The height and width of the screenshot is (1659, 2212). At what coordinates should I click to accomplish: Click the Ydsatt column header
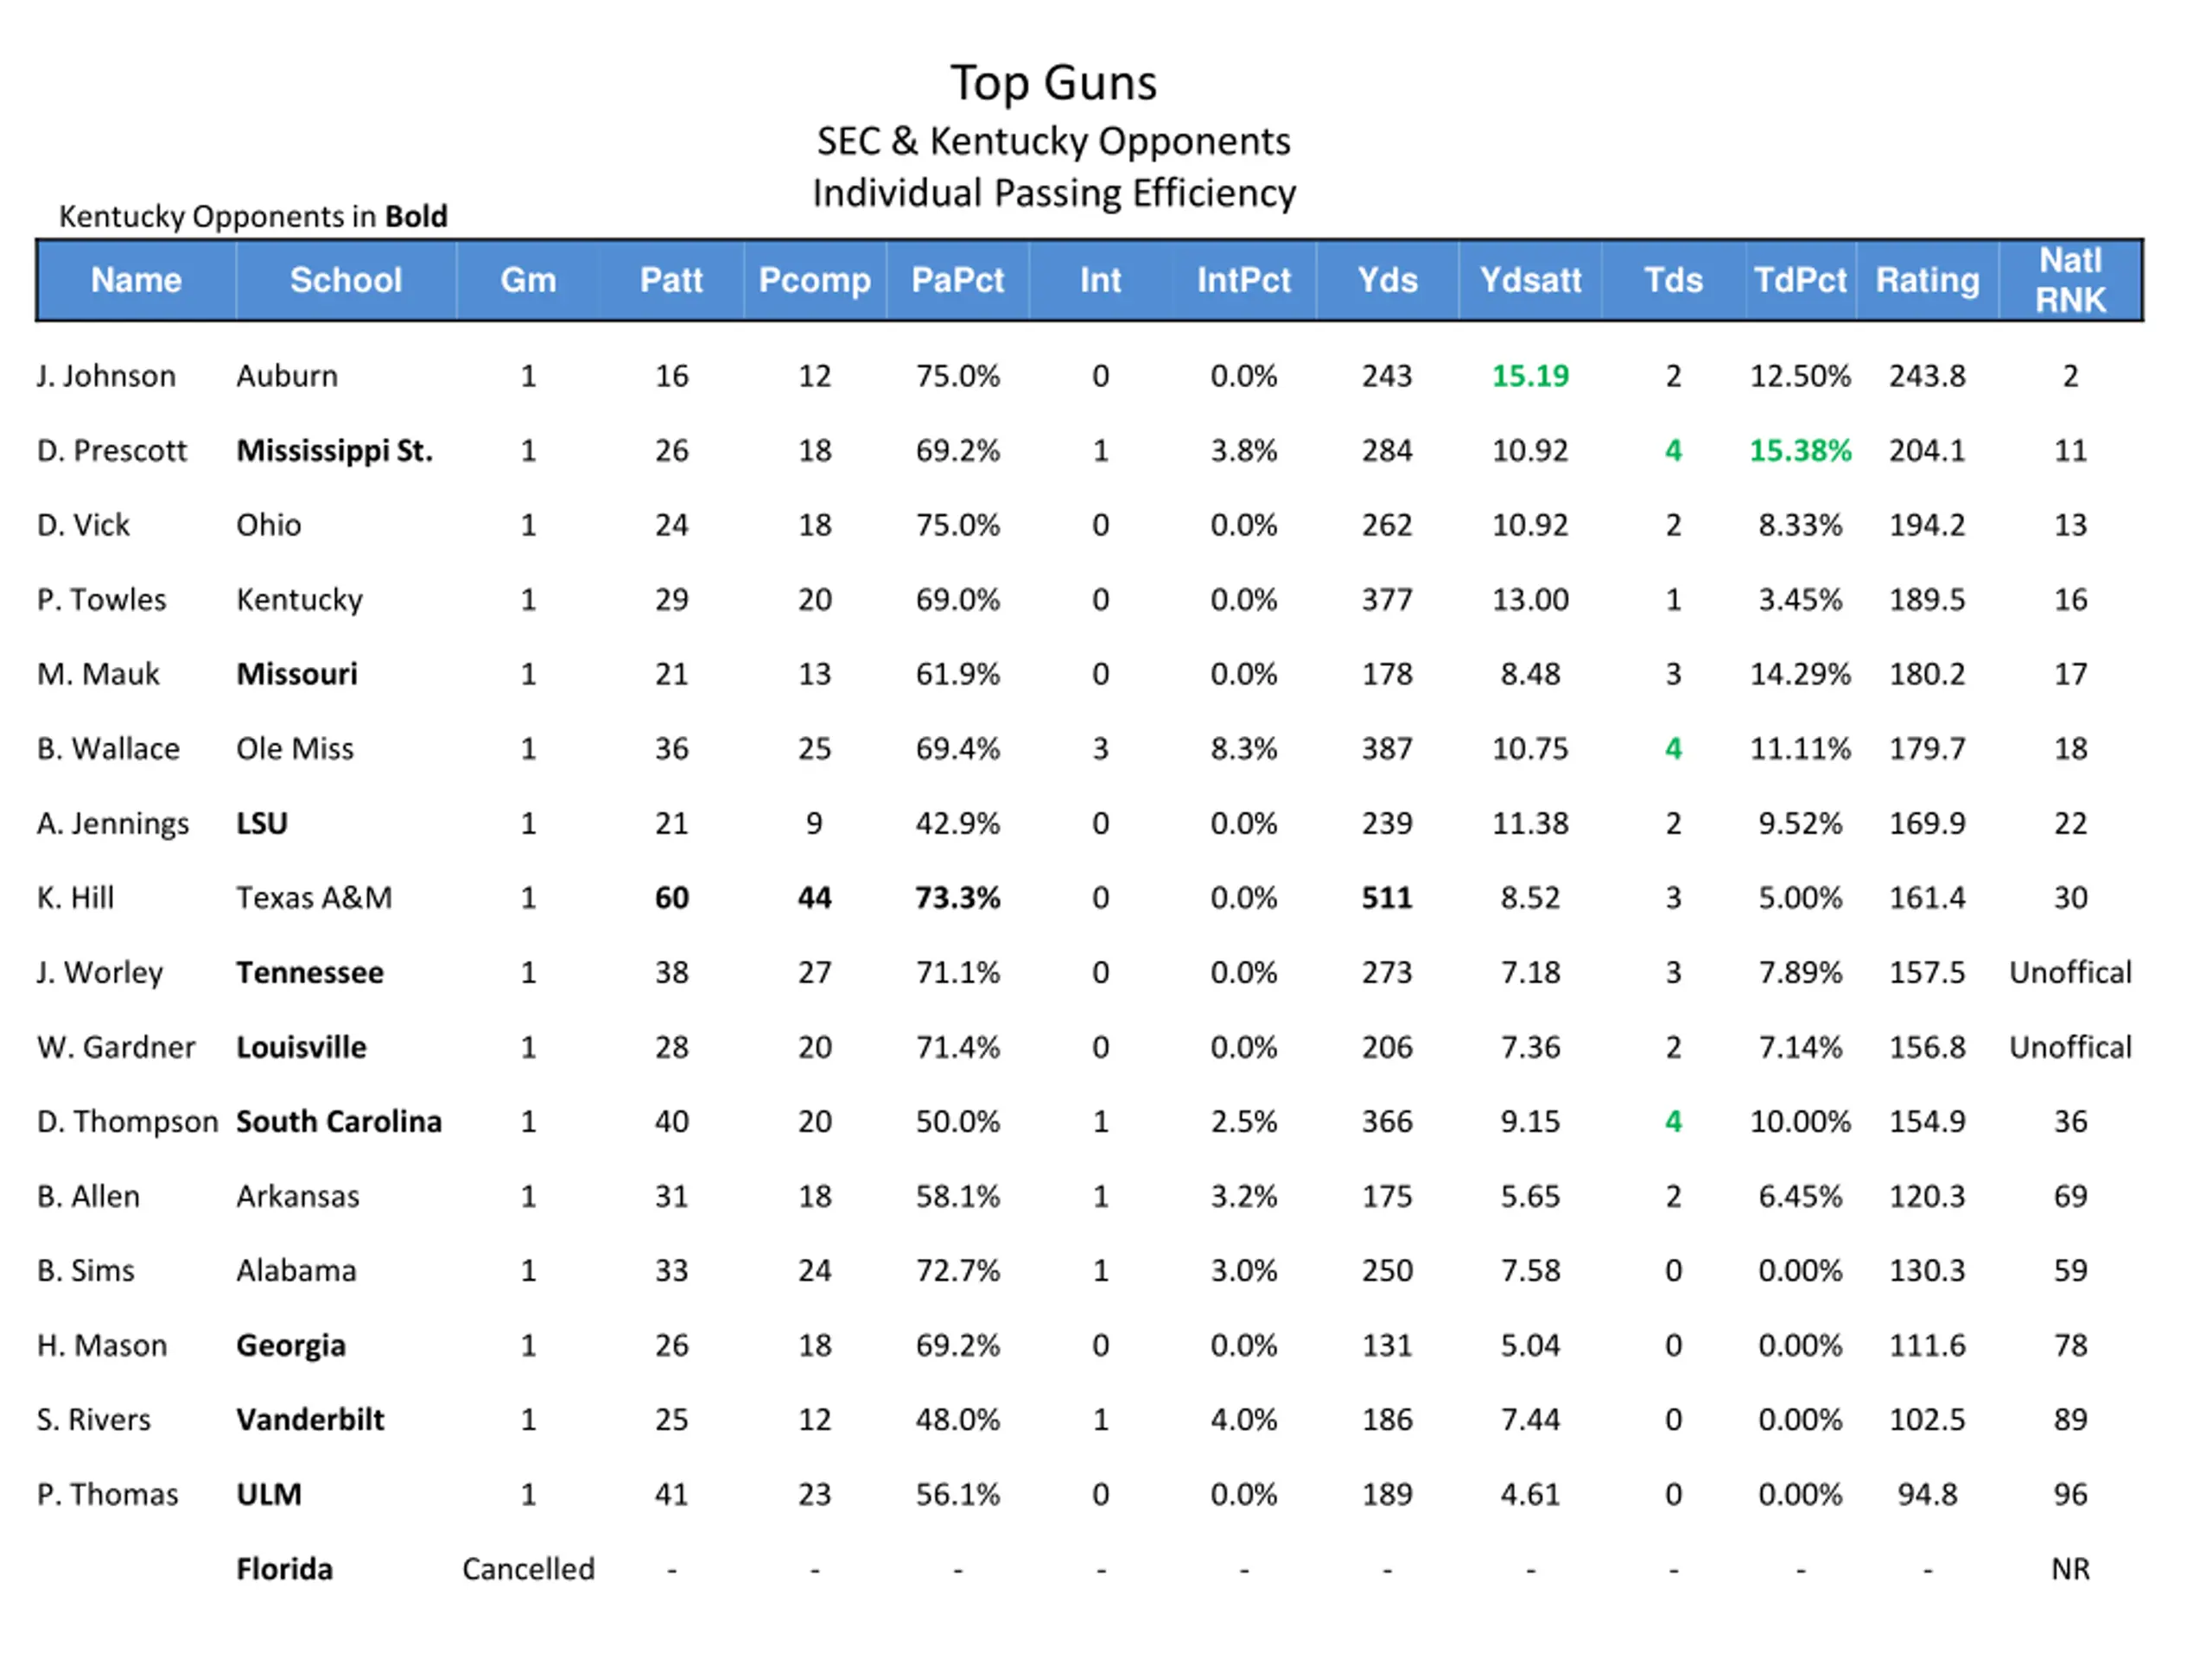[1530, 280]
